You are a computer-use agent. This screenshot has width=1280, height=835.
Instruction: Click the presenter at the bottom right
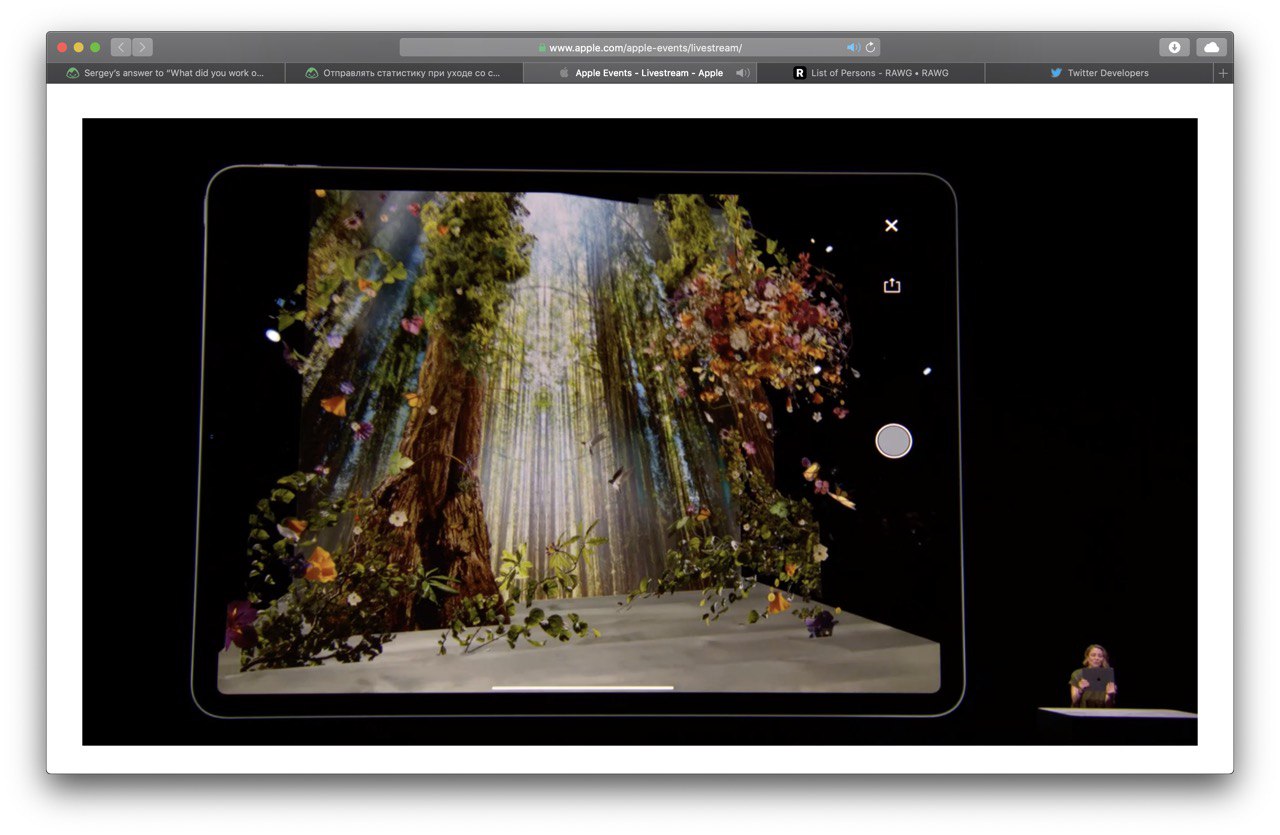(x=1092, y=676)
